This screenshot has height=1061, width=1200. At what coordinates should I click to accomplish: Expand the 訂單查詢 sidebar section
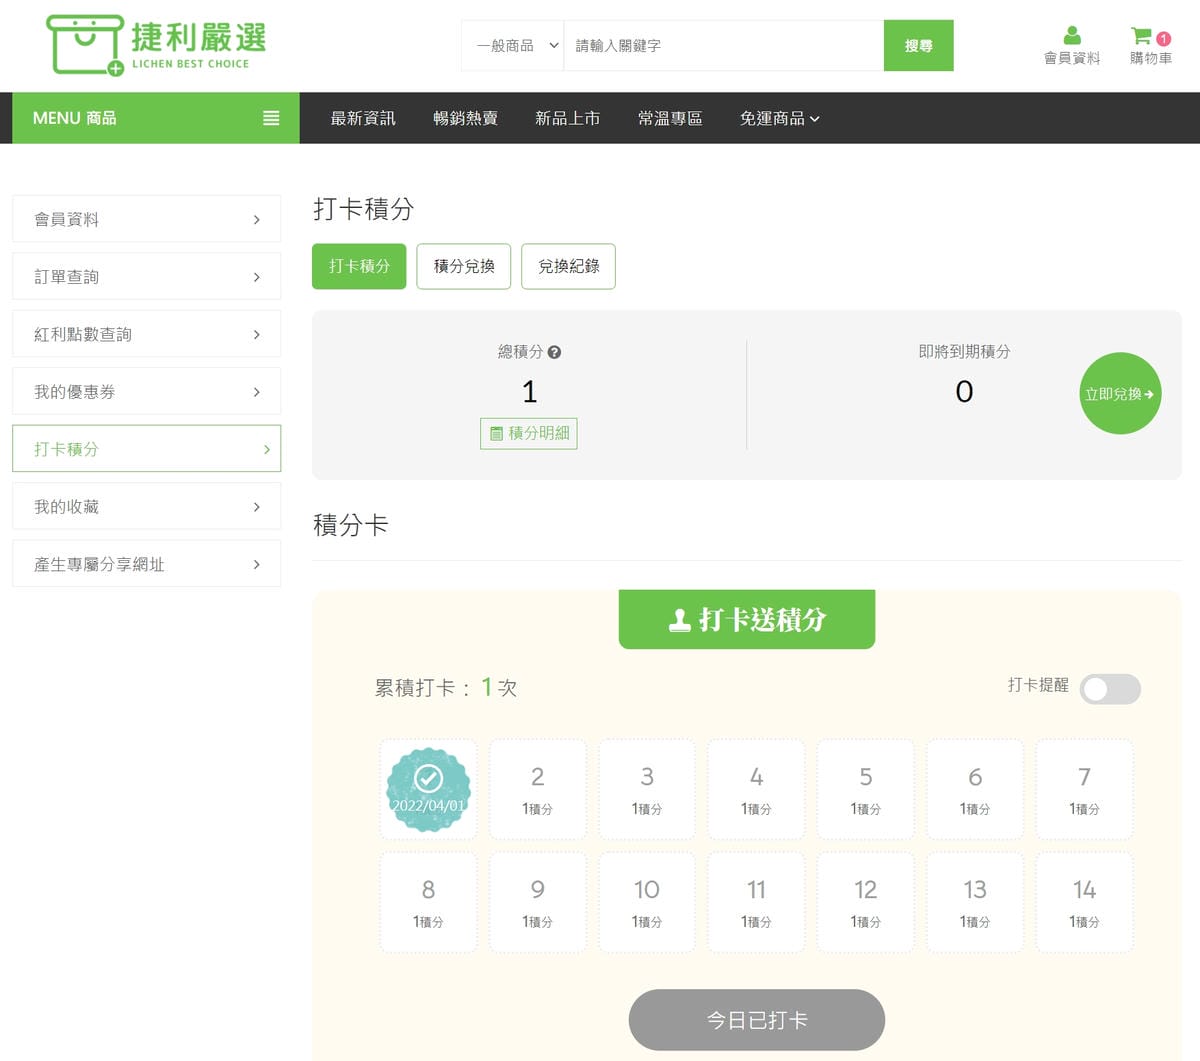[146, 276]
